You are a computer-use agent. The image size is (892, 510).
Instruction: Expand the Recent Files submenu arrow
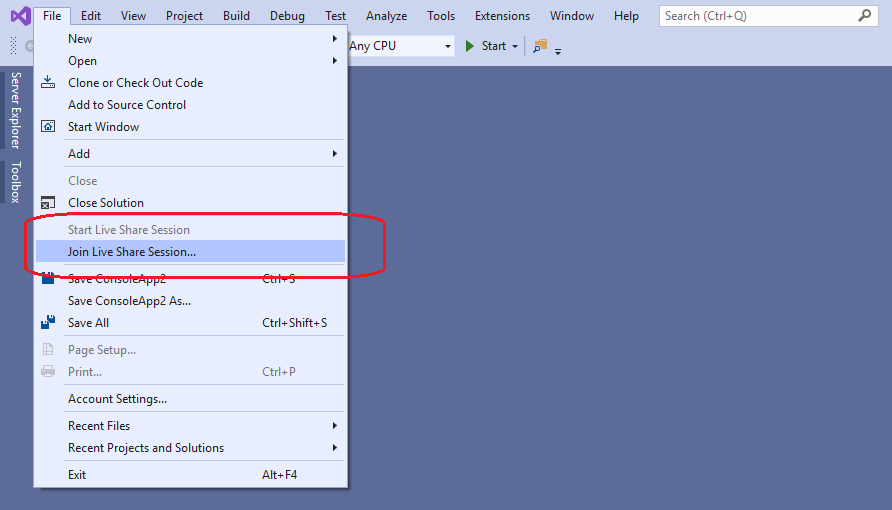pos(334,425)
